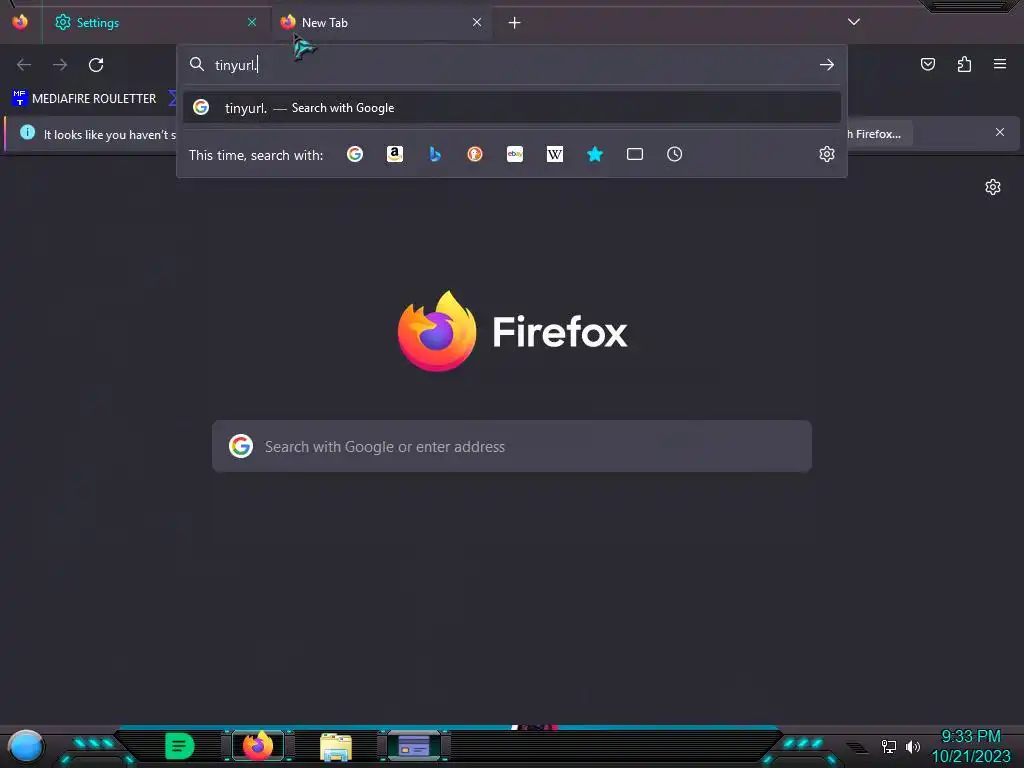This screenshot has width=1024, height=768.
Task: Open search settings gear in dropdown
Action: pos(827,154)
